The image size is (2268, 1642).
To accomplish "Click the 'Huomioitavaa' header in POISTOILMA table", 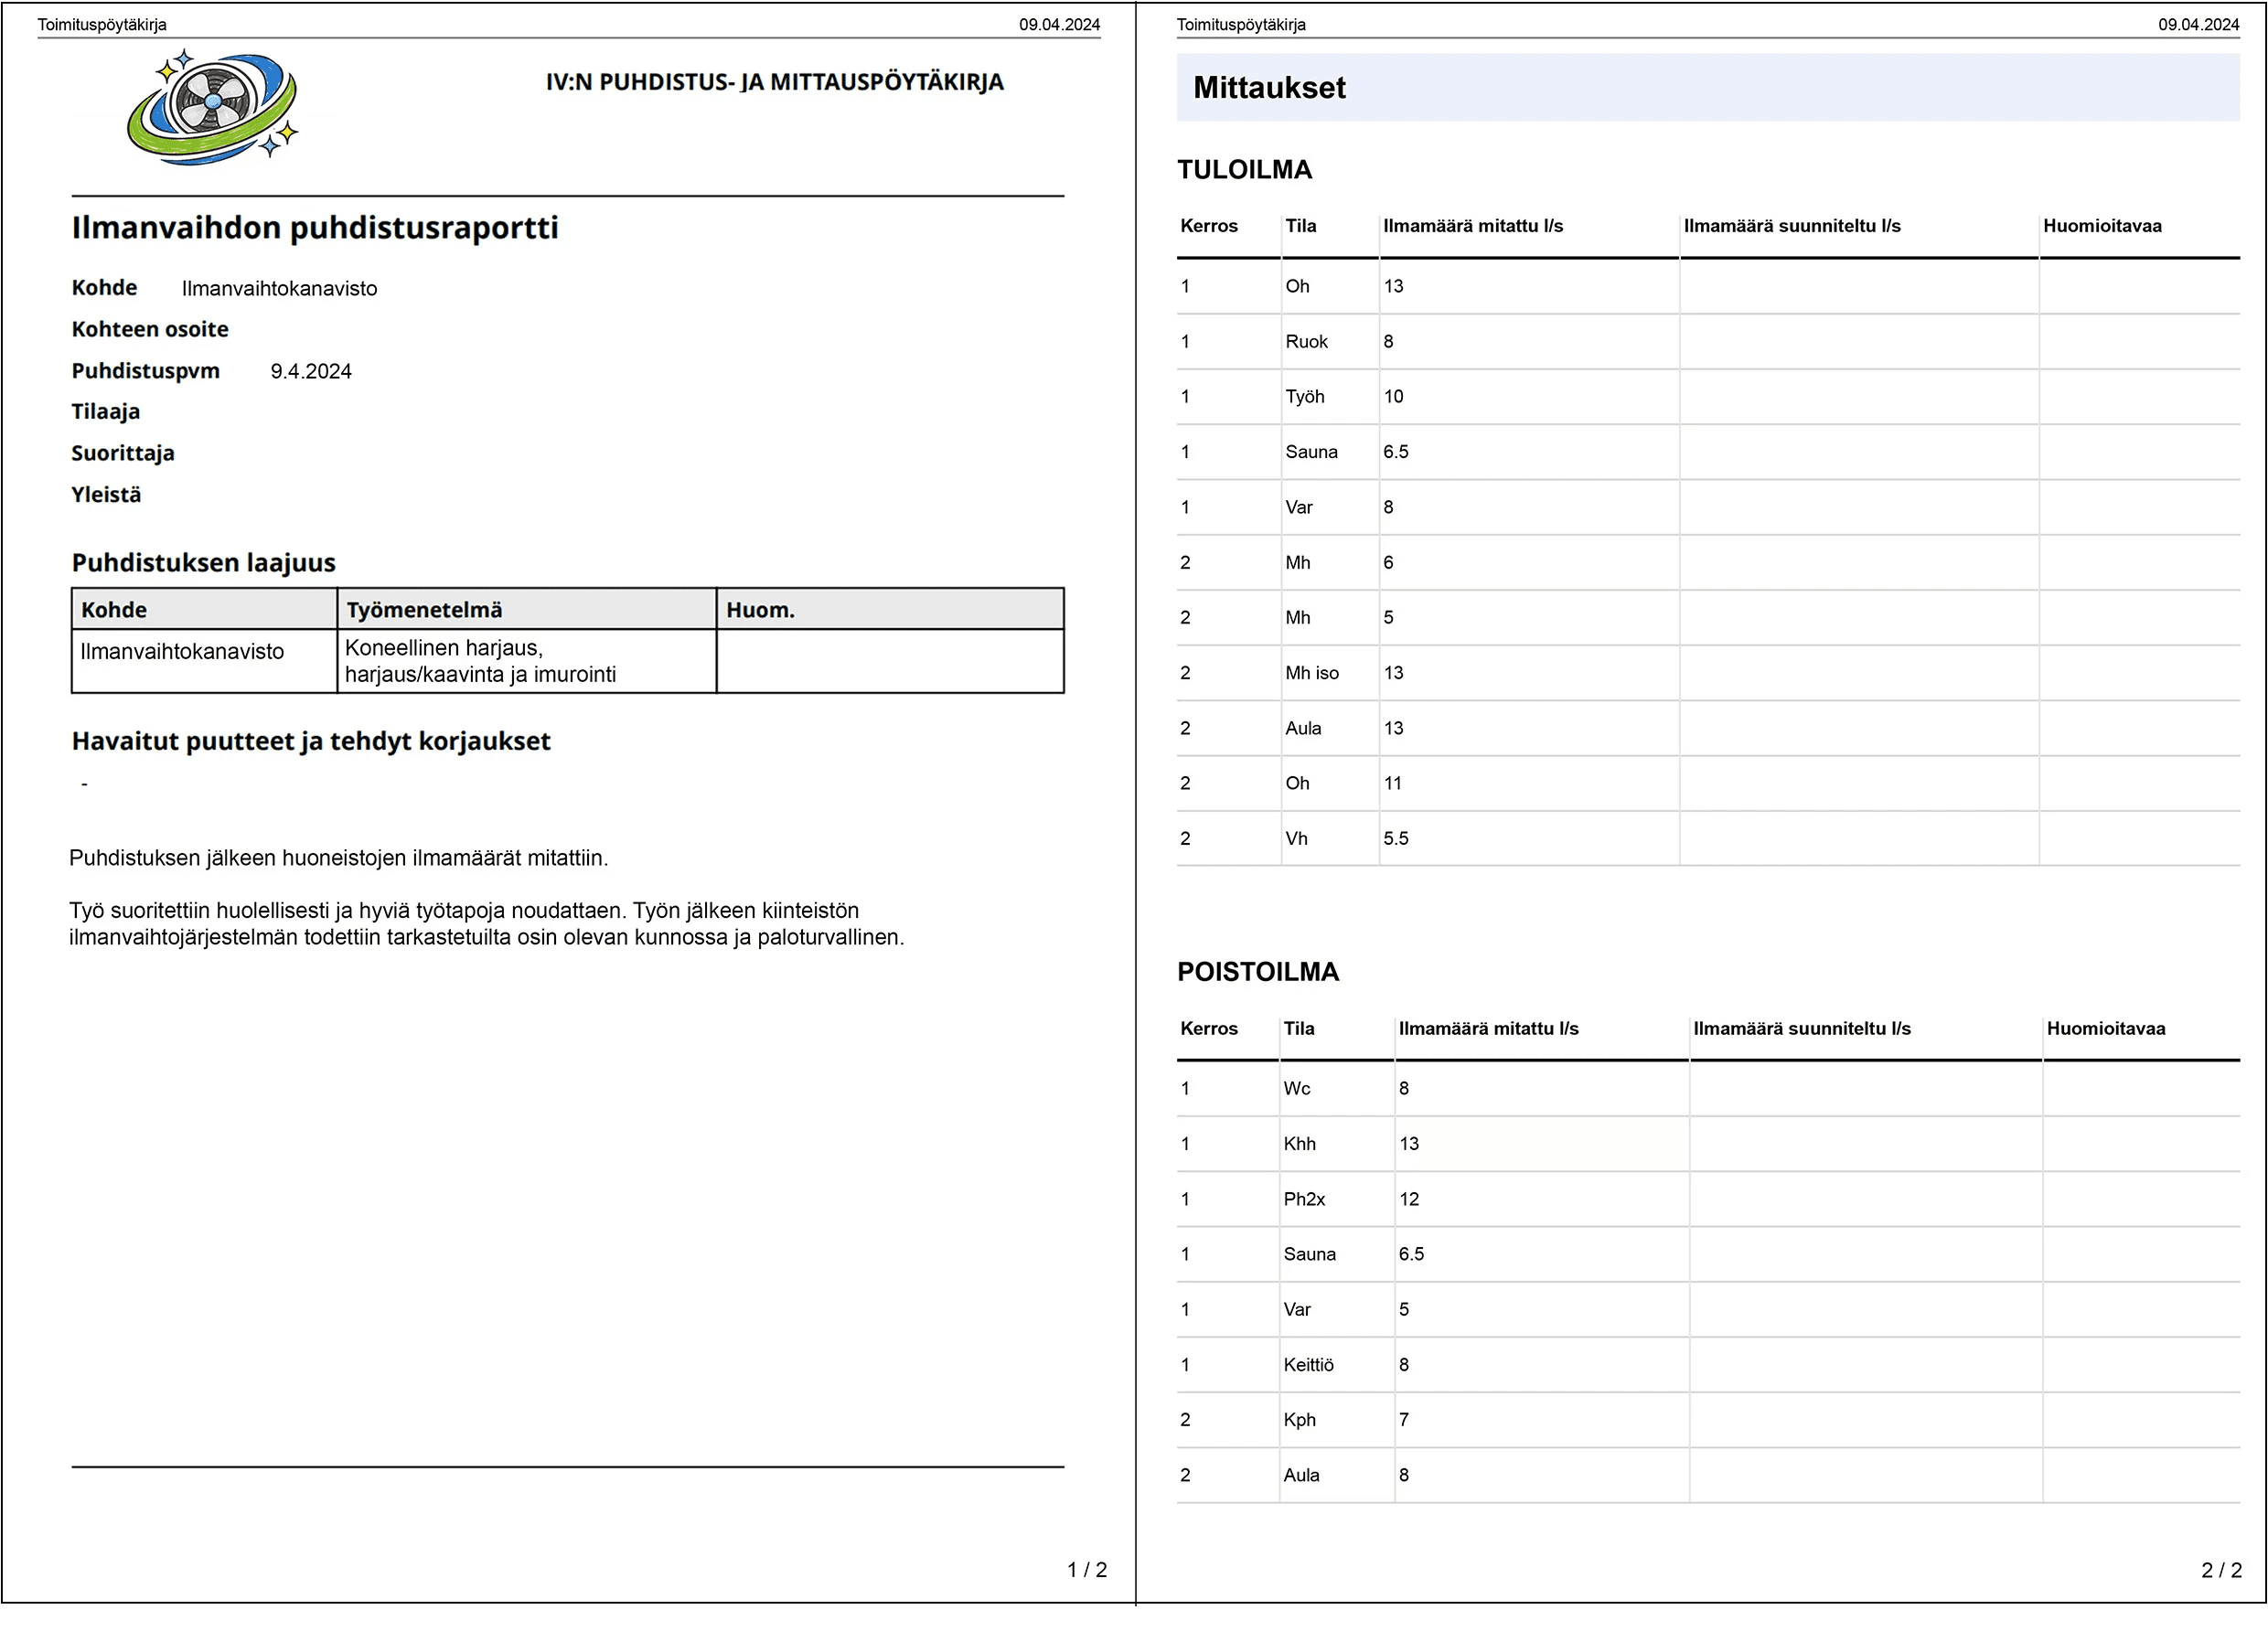I will pos(2106,1029).
